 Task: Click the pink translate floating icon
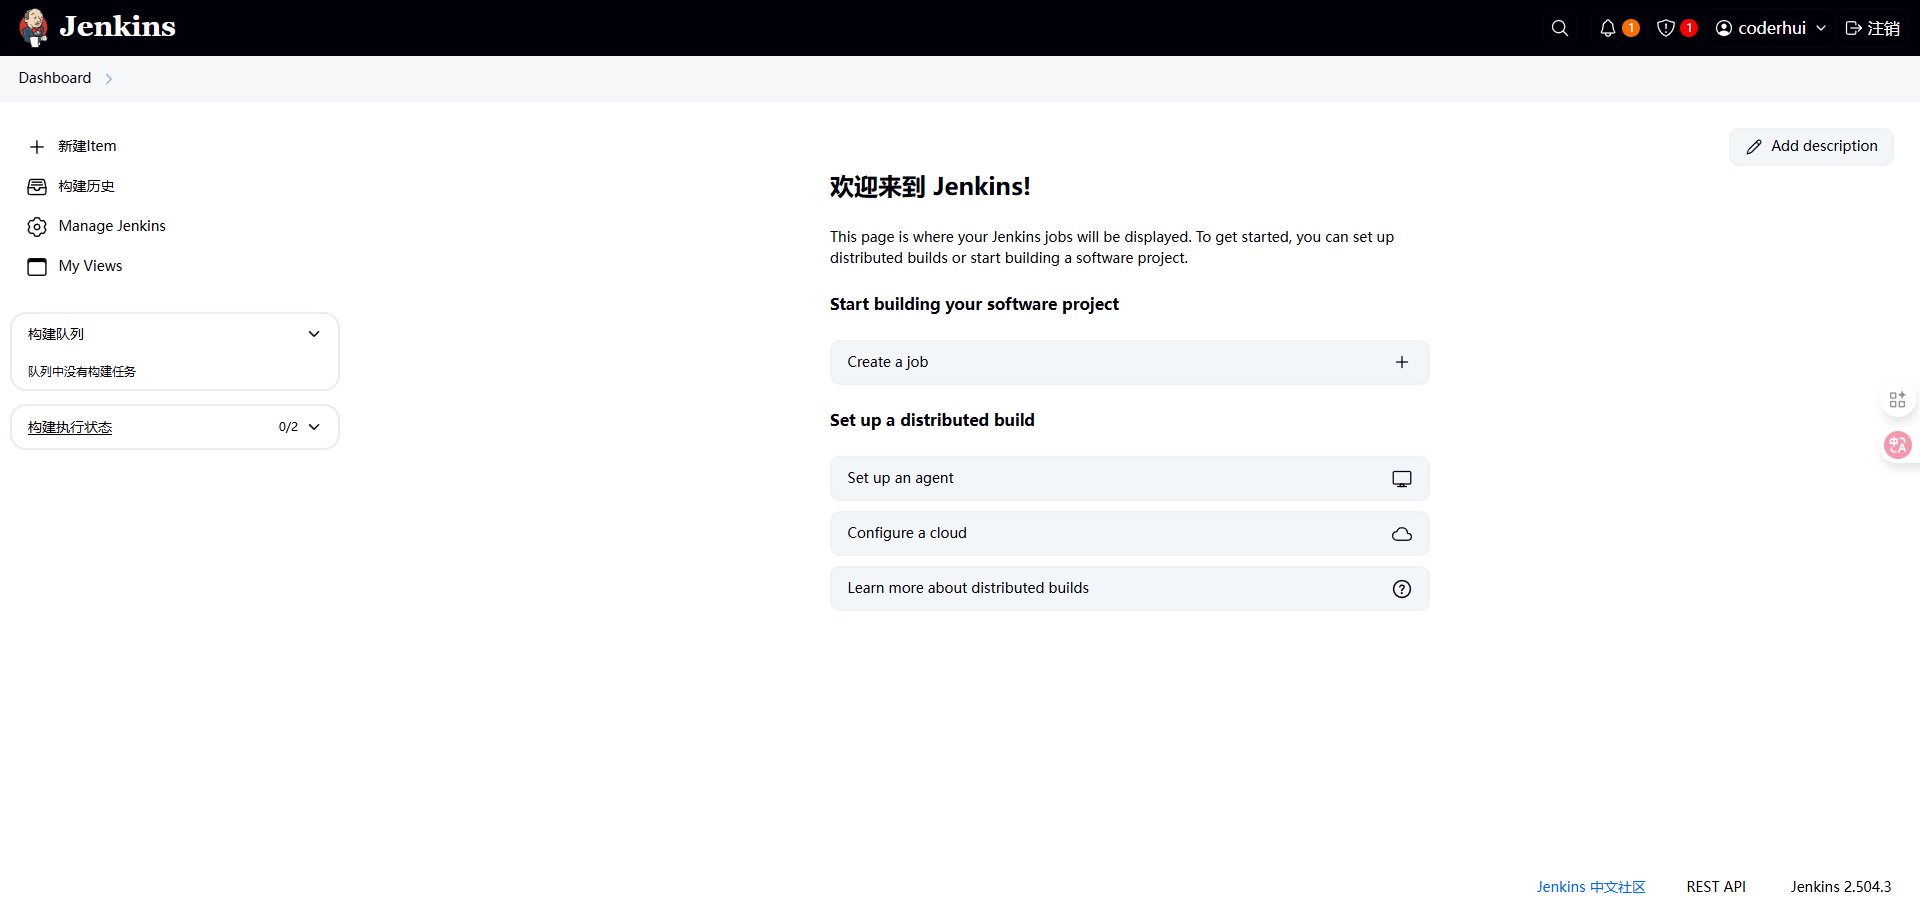pos(1897,445)
